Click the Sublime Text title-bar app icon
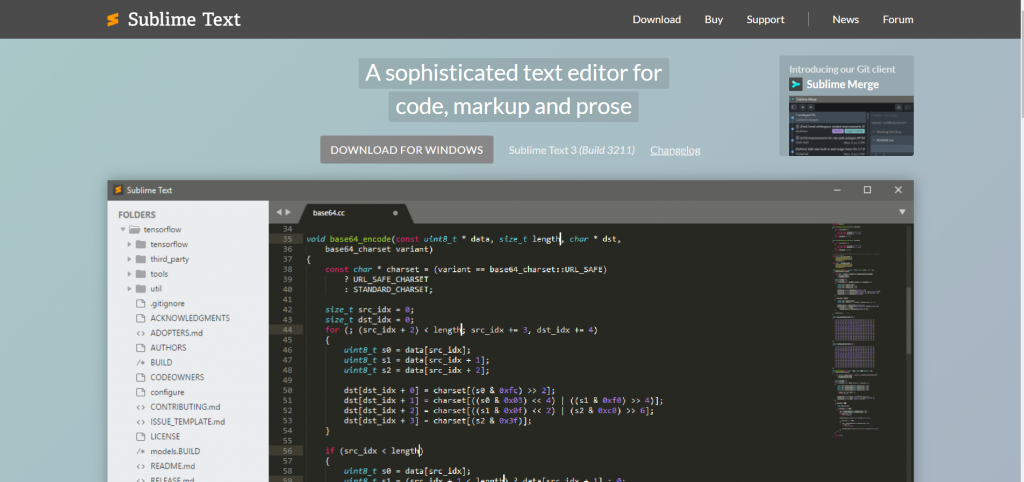 tap(118, 190)
